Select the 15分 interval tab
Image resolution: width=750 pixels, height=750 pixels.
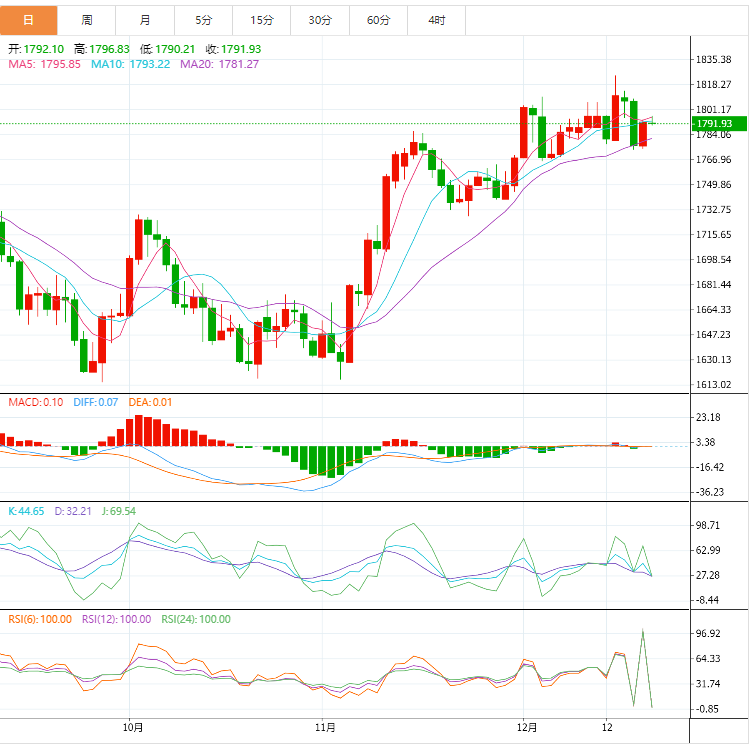click(x=262, y=20)
